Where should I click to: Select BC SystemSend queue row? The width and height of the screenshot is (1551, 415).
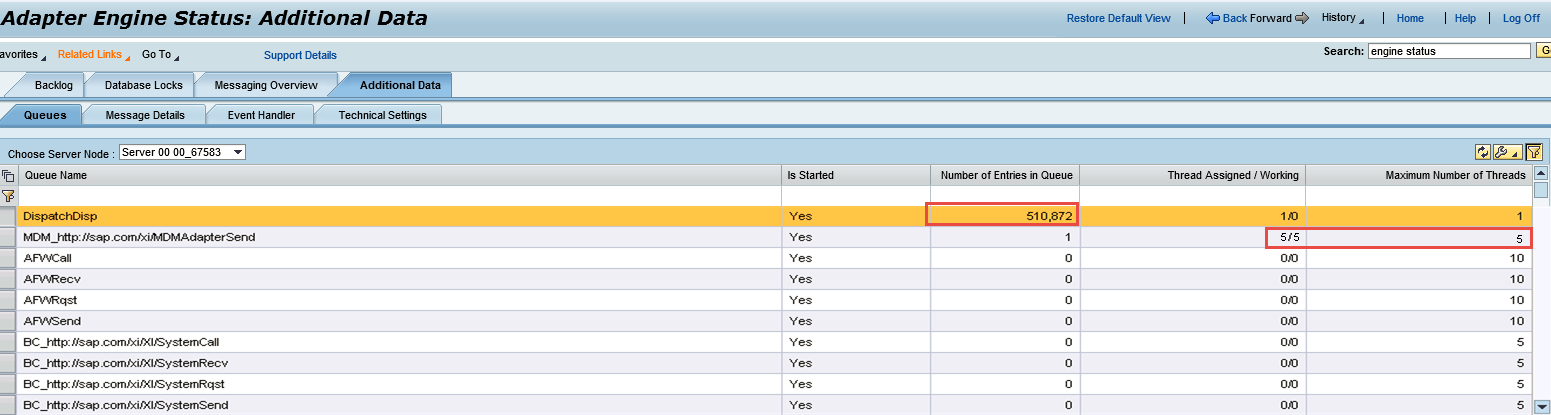point(765,405)
